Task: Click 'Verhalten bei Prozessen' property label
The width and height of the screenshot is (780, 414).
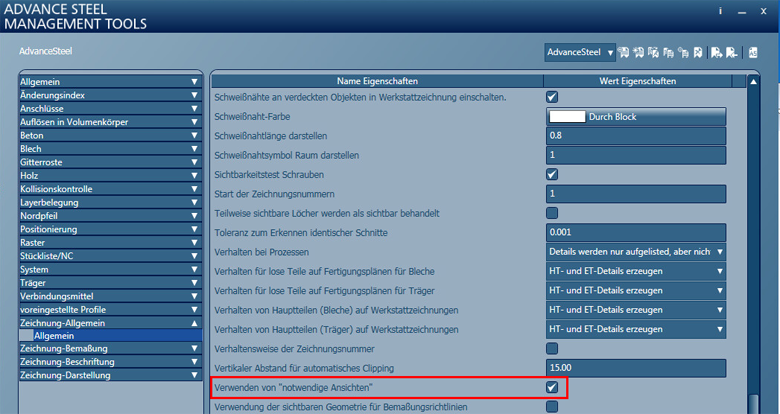Action: pyautogui.click(x=262, y=252)
